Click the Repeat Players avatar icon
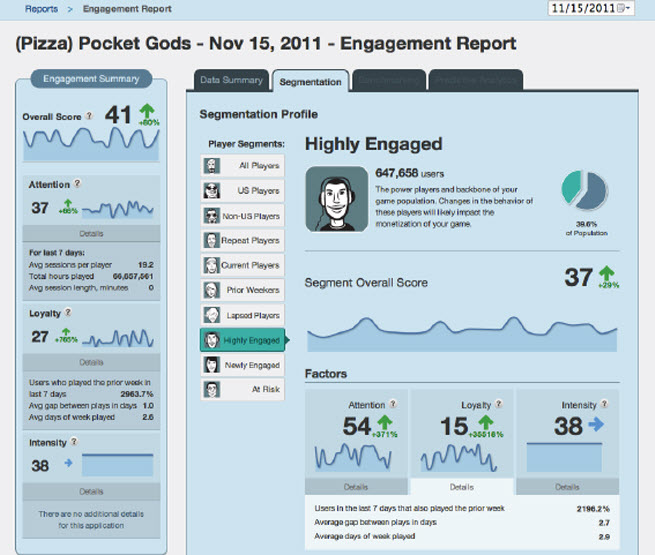This screenshot has height=555, width=655. 212,241
